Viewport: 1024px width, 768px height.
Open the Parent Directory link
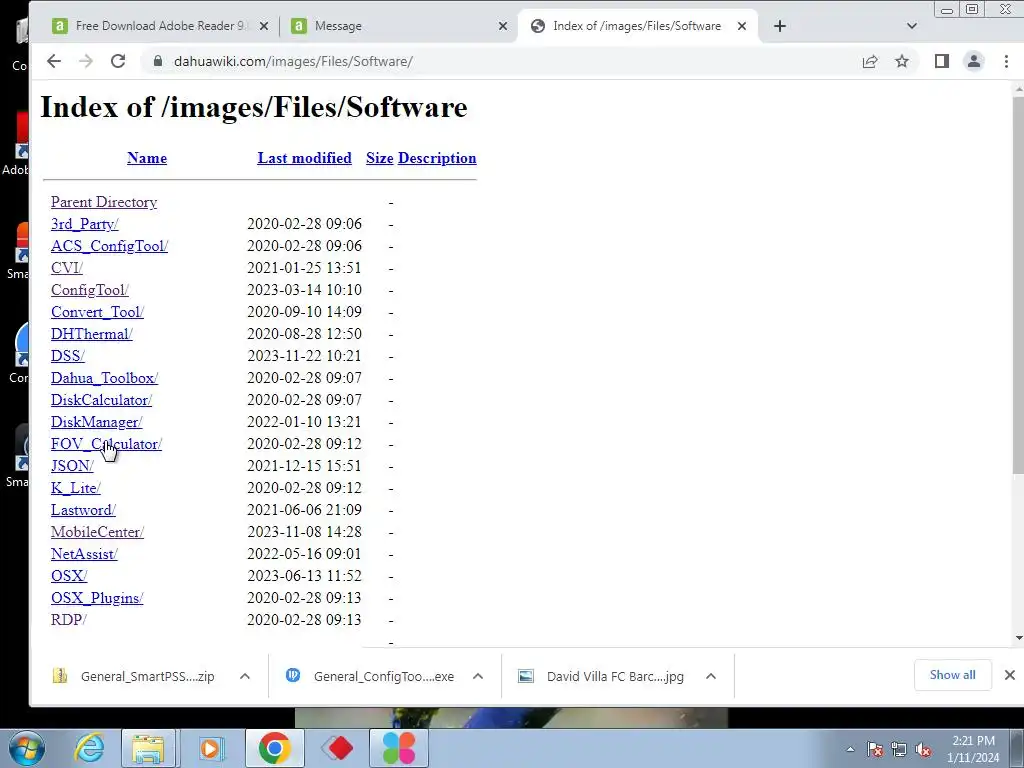pos(104,202)
